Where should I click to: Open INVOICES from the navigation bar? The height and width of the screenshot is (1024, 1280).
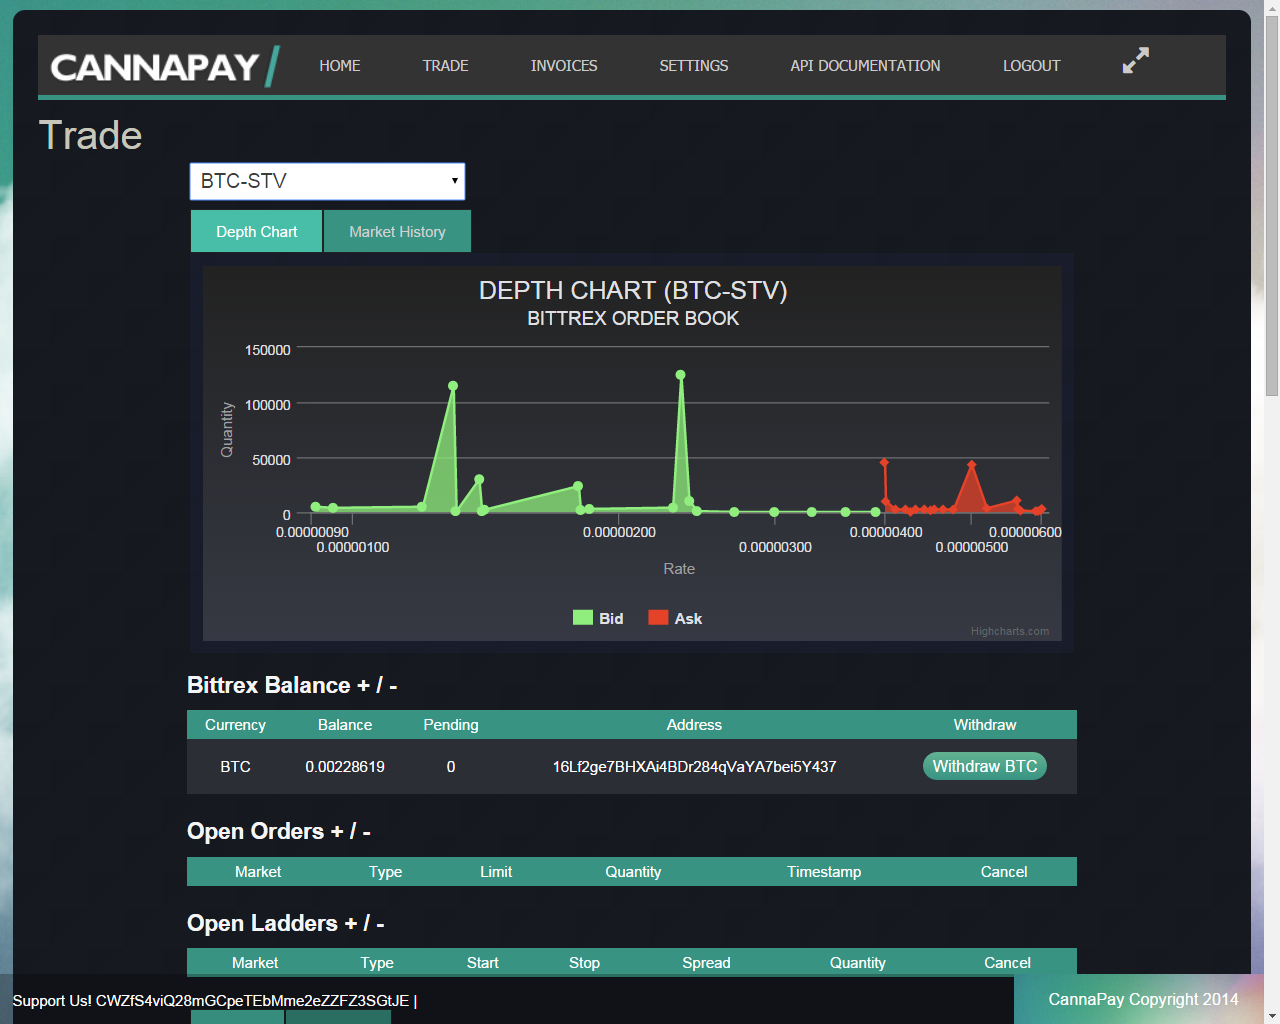point(564,66)
